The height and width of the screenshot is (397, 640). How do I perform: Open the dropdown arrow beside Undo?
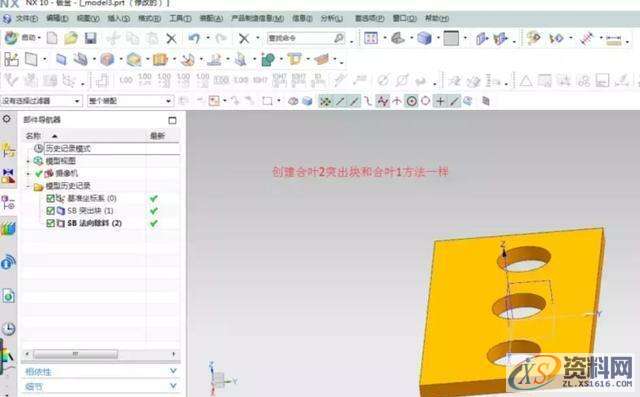pos(208,38)
